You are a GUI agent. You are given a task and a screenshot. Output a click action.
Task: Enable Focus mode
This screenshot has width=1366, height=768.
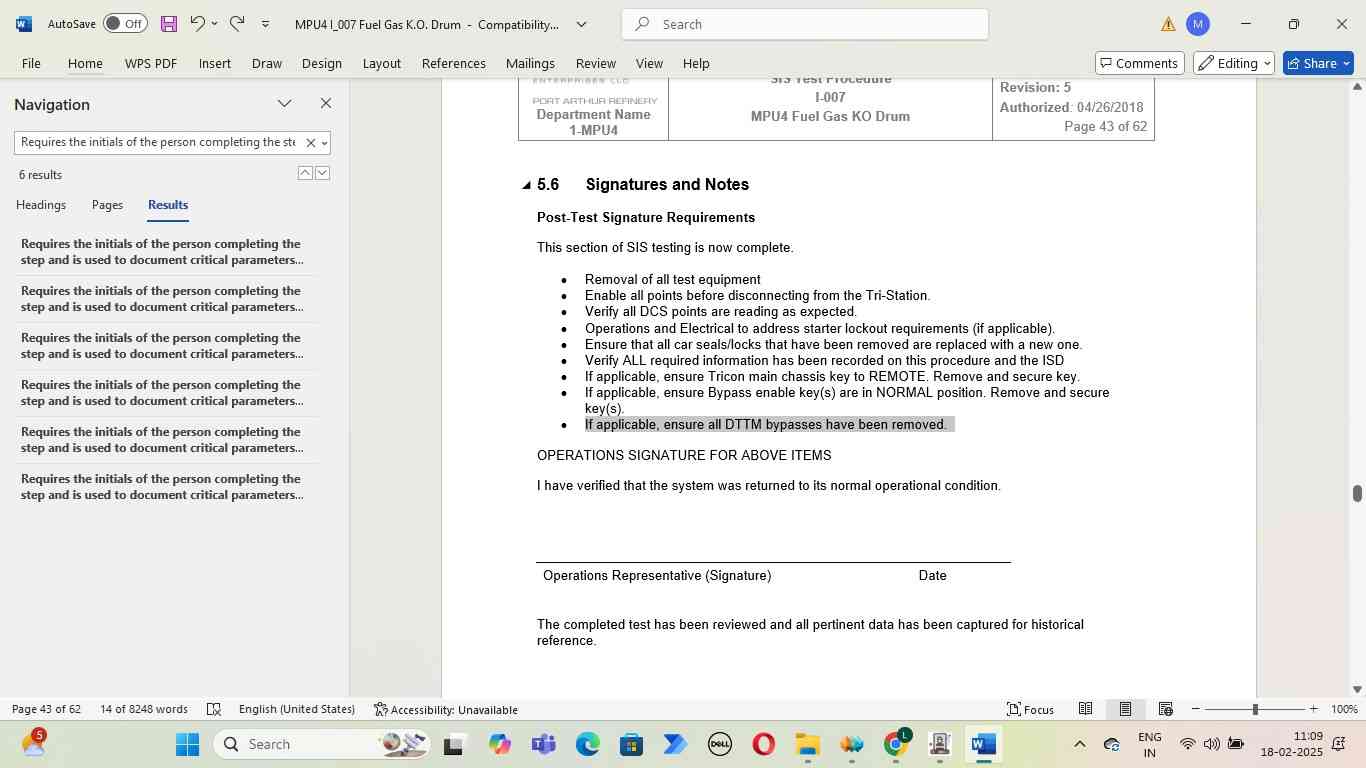(x=1031, y=709)
